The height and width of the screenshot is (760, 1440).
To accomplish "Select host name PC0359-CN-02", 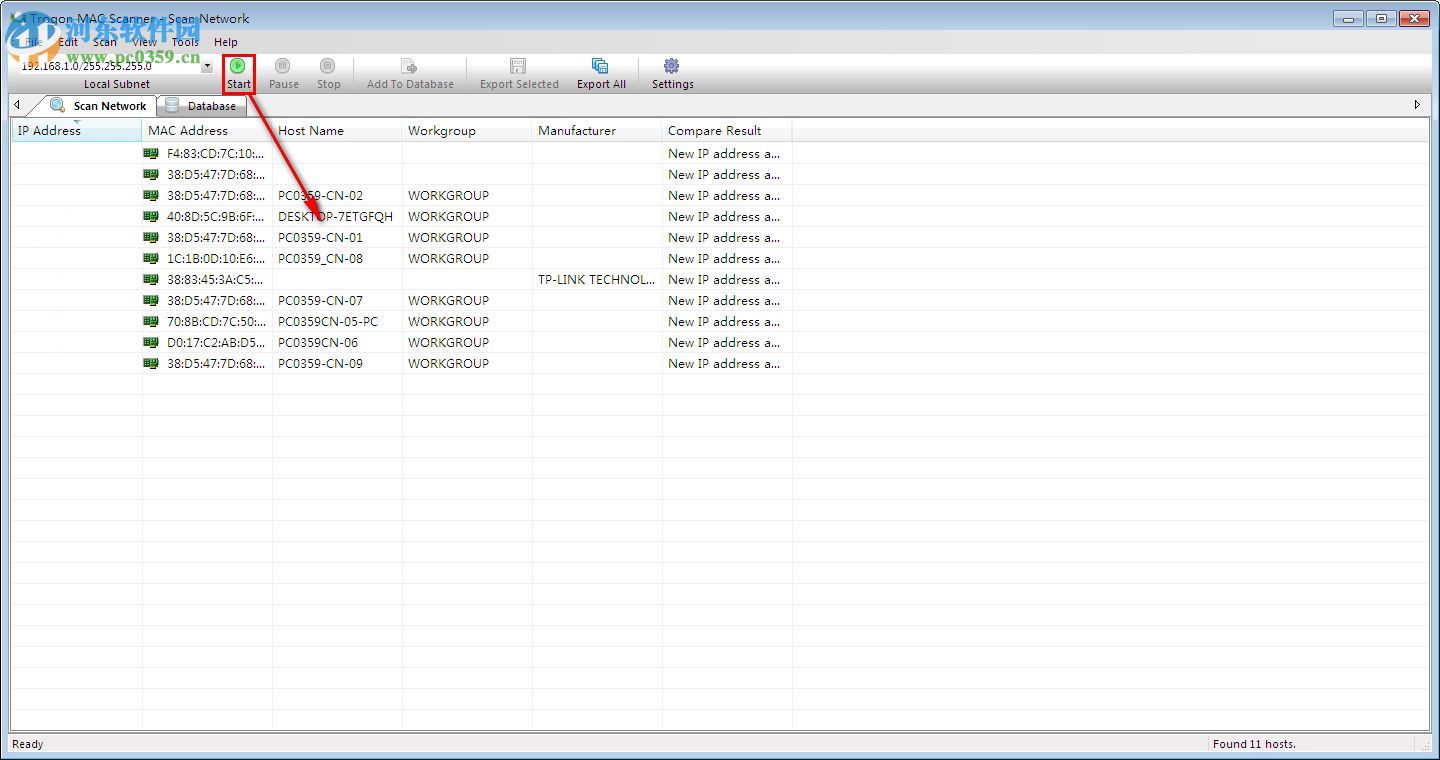I will click(x=320, y=195).
